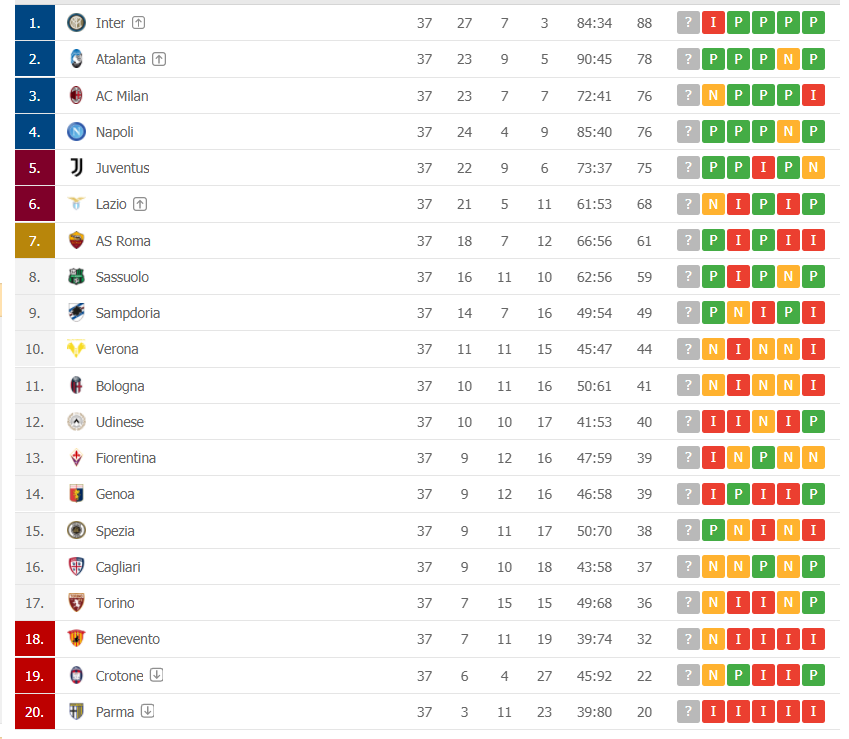
Task: Click the Napoli team badge
Action: tap(76, 132)
